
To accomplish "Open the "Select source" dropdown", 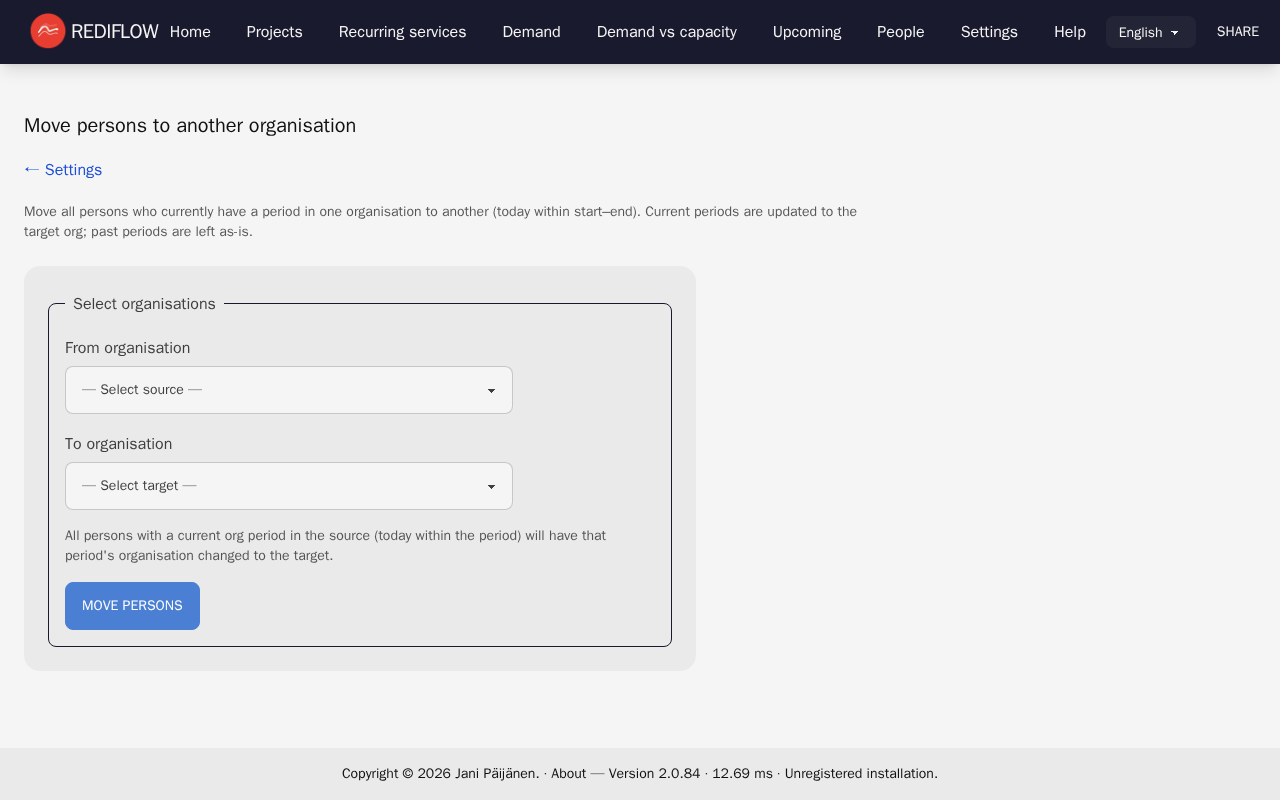I will point(288,390).
